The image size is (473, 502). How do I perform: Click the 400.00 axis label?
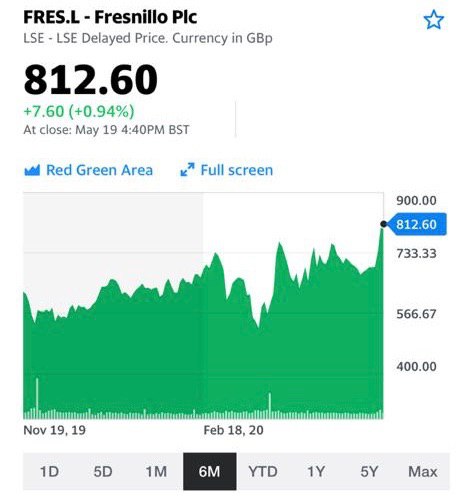(x=416, y=367)
